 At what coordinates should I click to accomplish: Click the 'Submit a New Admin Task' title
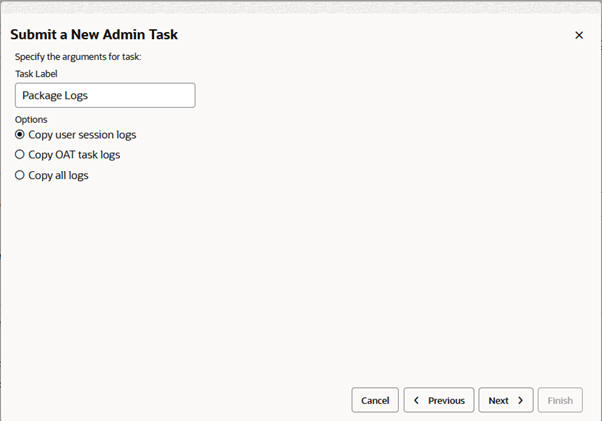click(94, 35)
